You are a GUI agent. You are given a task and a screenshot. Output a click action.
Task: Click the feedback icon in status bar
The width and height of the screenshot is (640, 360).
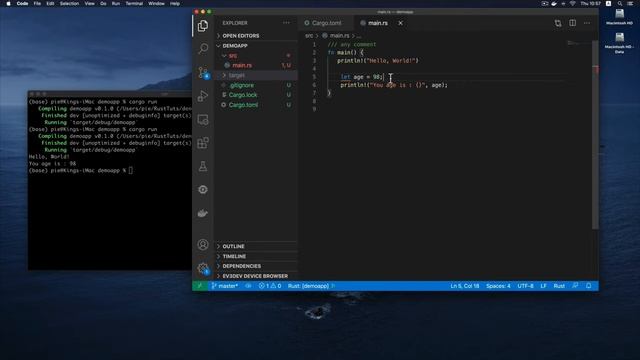click(x=575, y=286)
